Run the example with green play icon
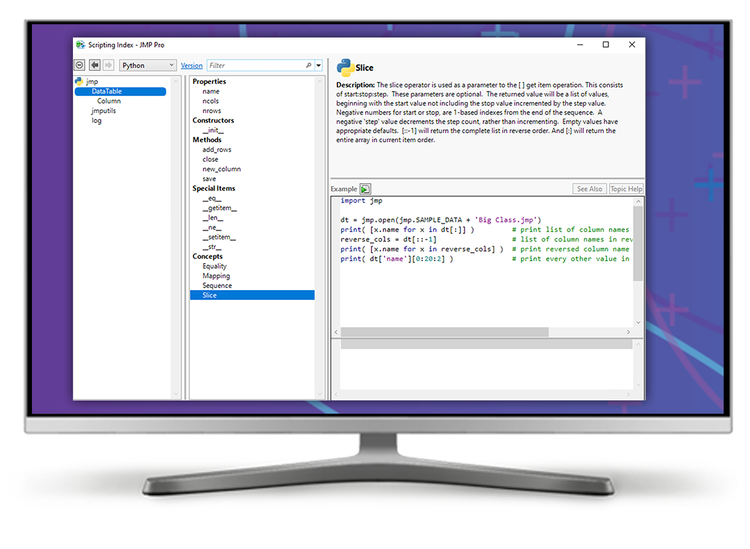Screen dimensions: 750x549 [365, 189]
